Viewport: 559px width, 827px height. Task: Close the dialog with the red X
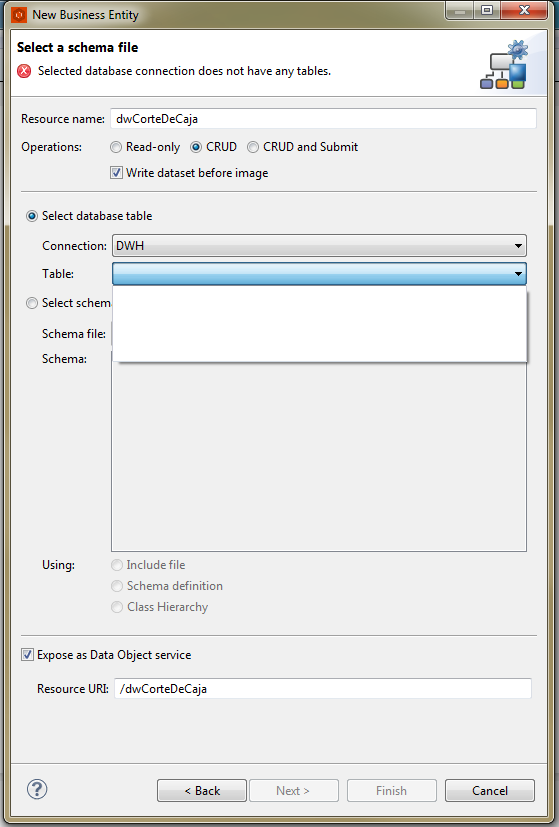click(x=524, y=10)
